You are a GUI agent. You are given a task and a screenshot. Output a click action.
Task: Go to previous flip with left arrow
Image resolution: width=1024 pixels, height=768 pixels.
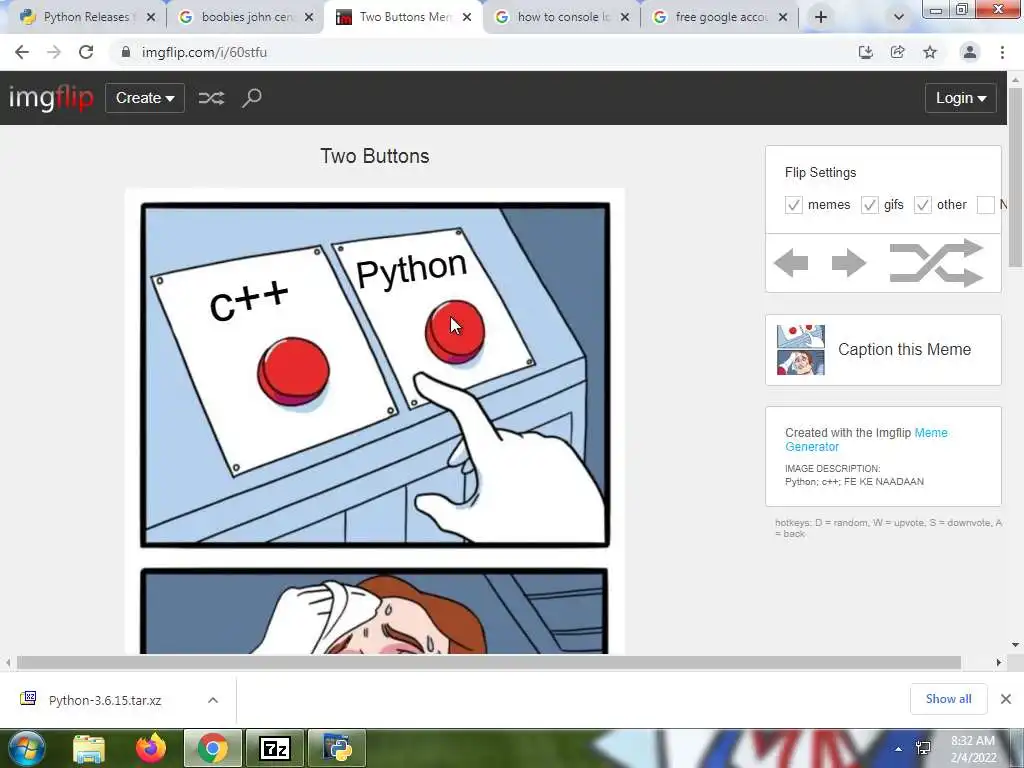tap(792, 263)
